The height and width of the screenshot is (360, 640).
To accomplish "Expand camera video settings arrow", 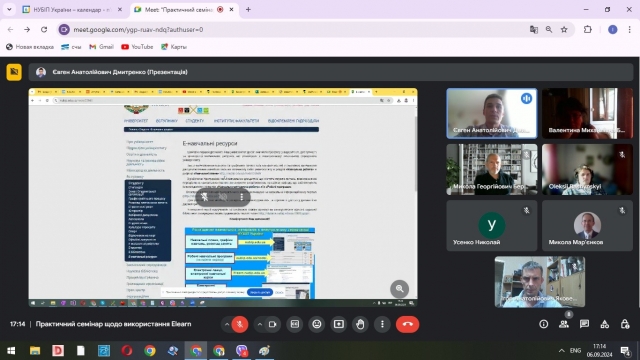I will coord(260,324).
